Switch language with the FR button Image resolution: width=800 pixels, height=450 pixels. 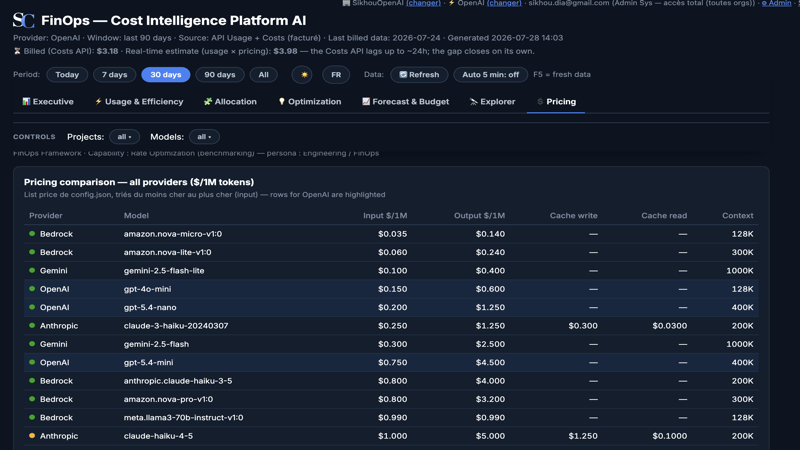pos(336,74)
